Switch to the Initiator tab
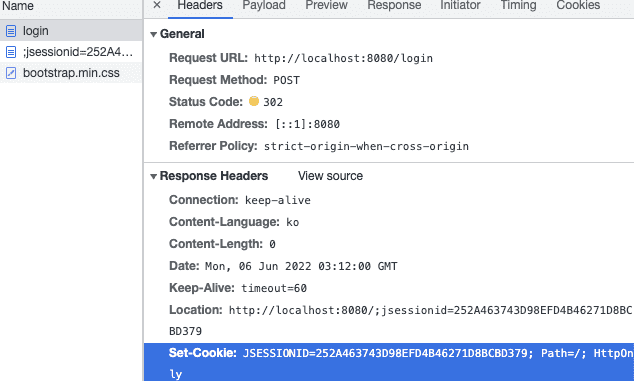This screenshot has height=381, width=634. pyautogui.click(x=460, y=6)
